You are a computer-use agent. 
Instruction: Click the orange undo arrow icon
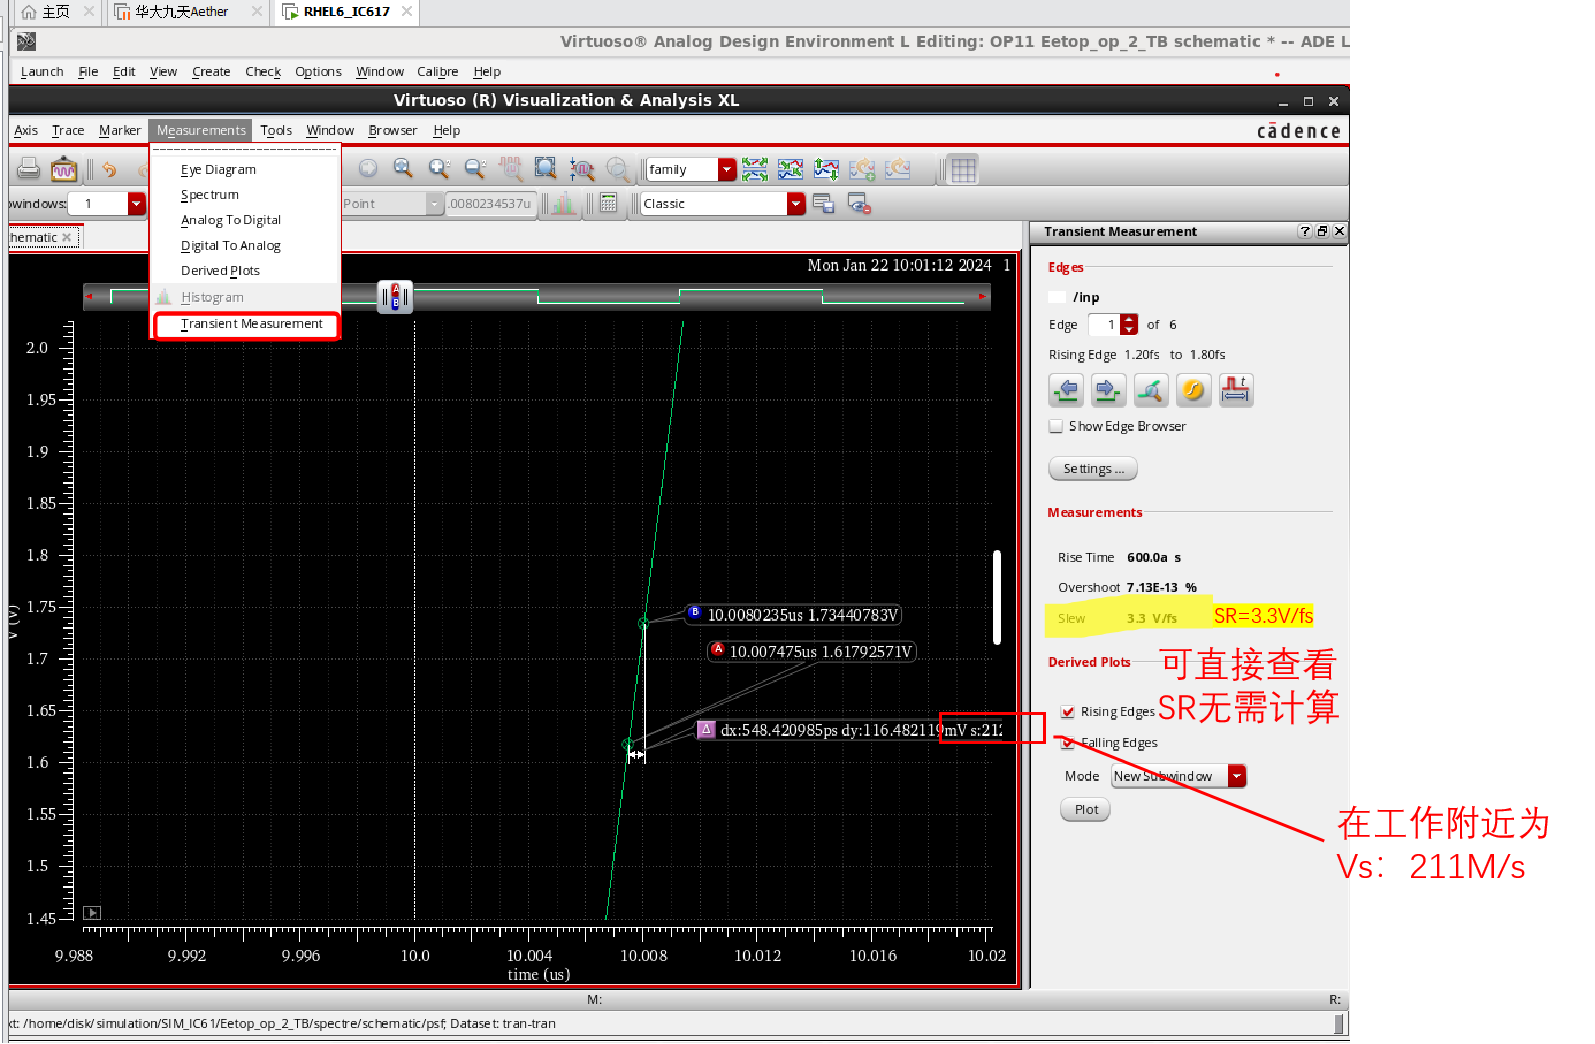point(109,170)
